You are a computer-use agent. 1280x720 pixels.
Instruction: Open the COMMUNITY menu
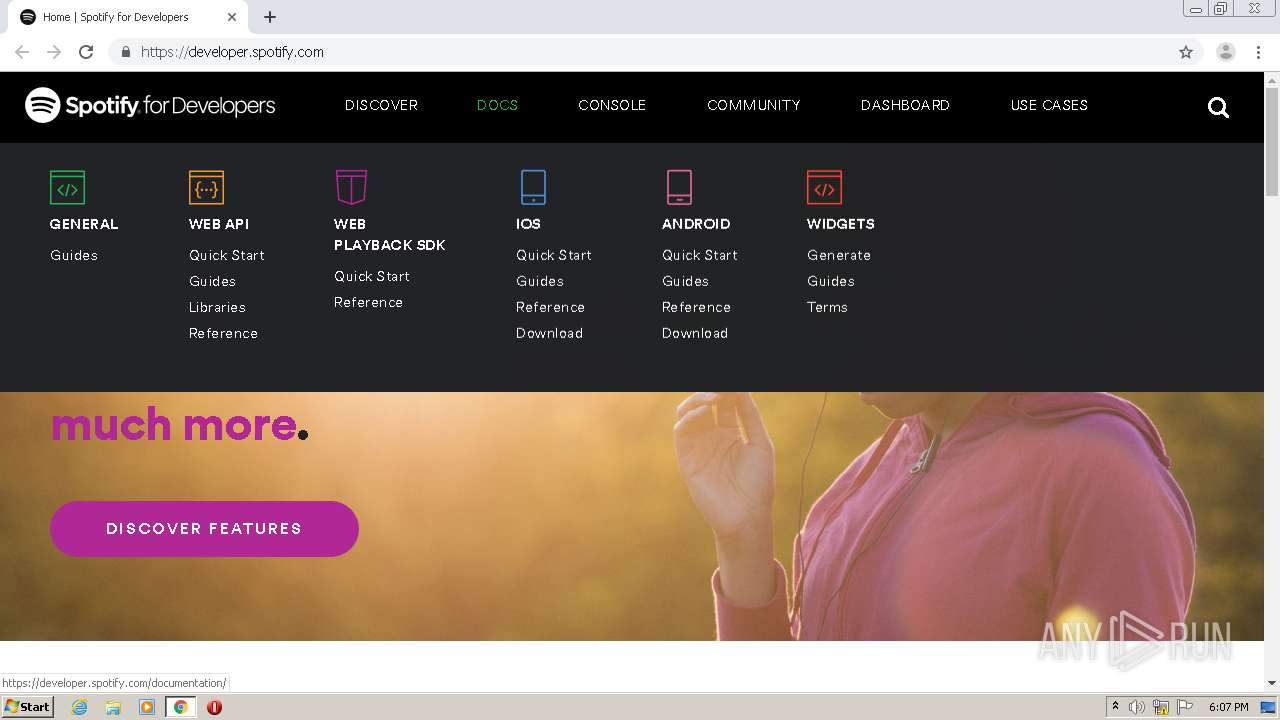(x=753, y=105)
